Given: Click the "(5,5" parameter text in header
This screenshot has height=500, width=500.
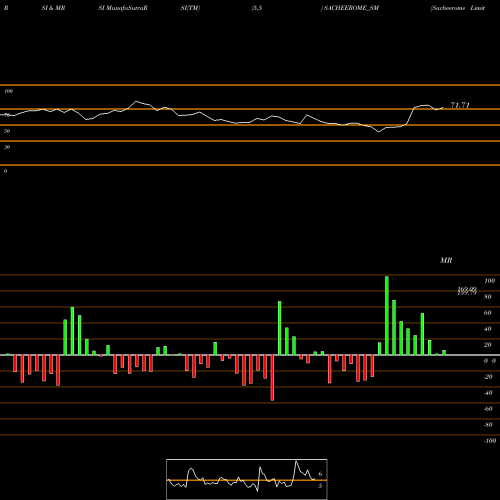Looking at the screenshot, I should (x=257, y=8).
